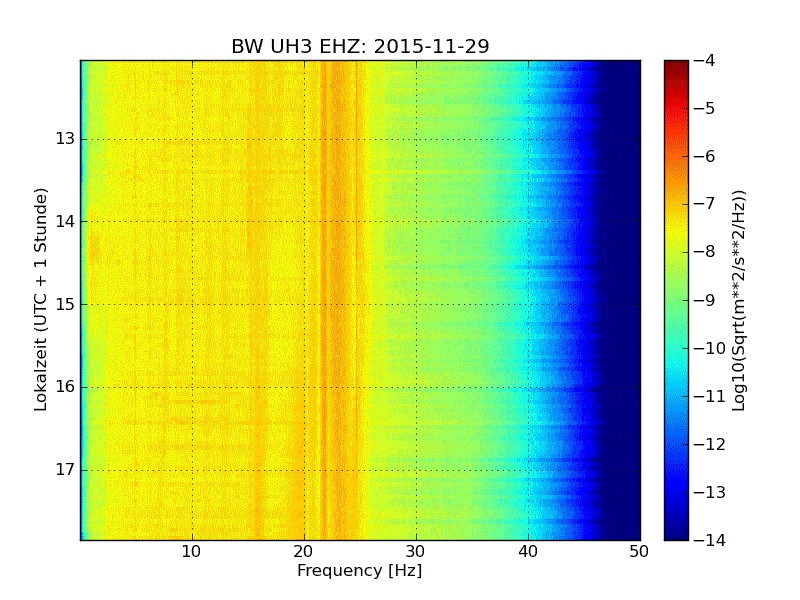Click the colorbar tick label −5

click(704, 108)
